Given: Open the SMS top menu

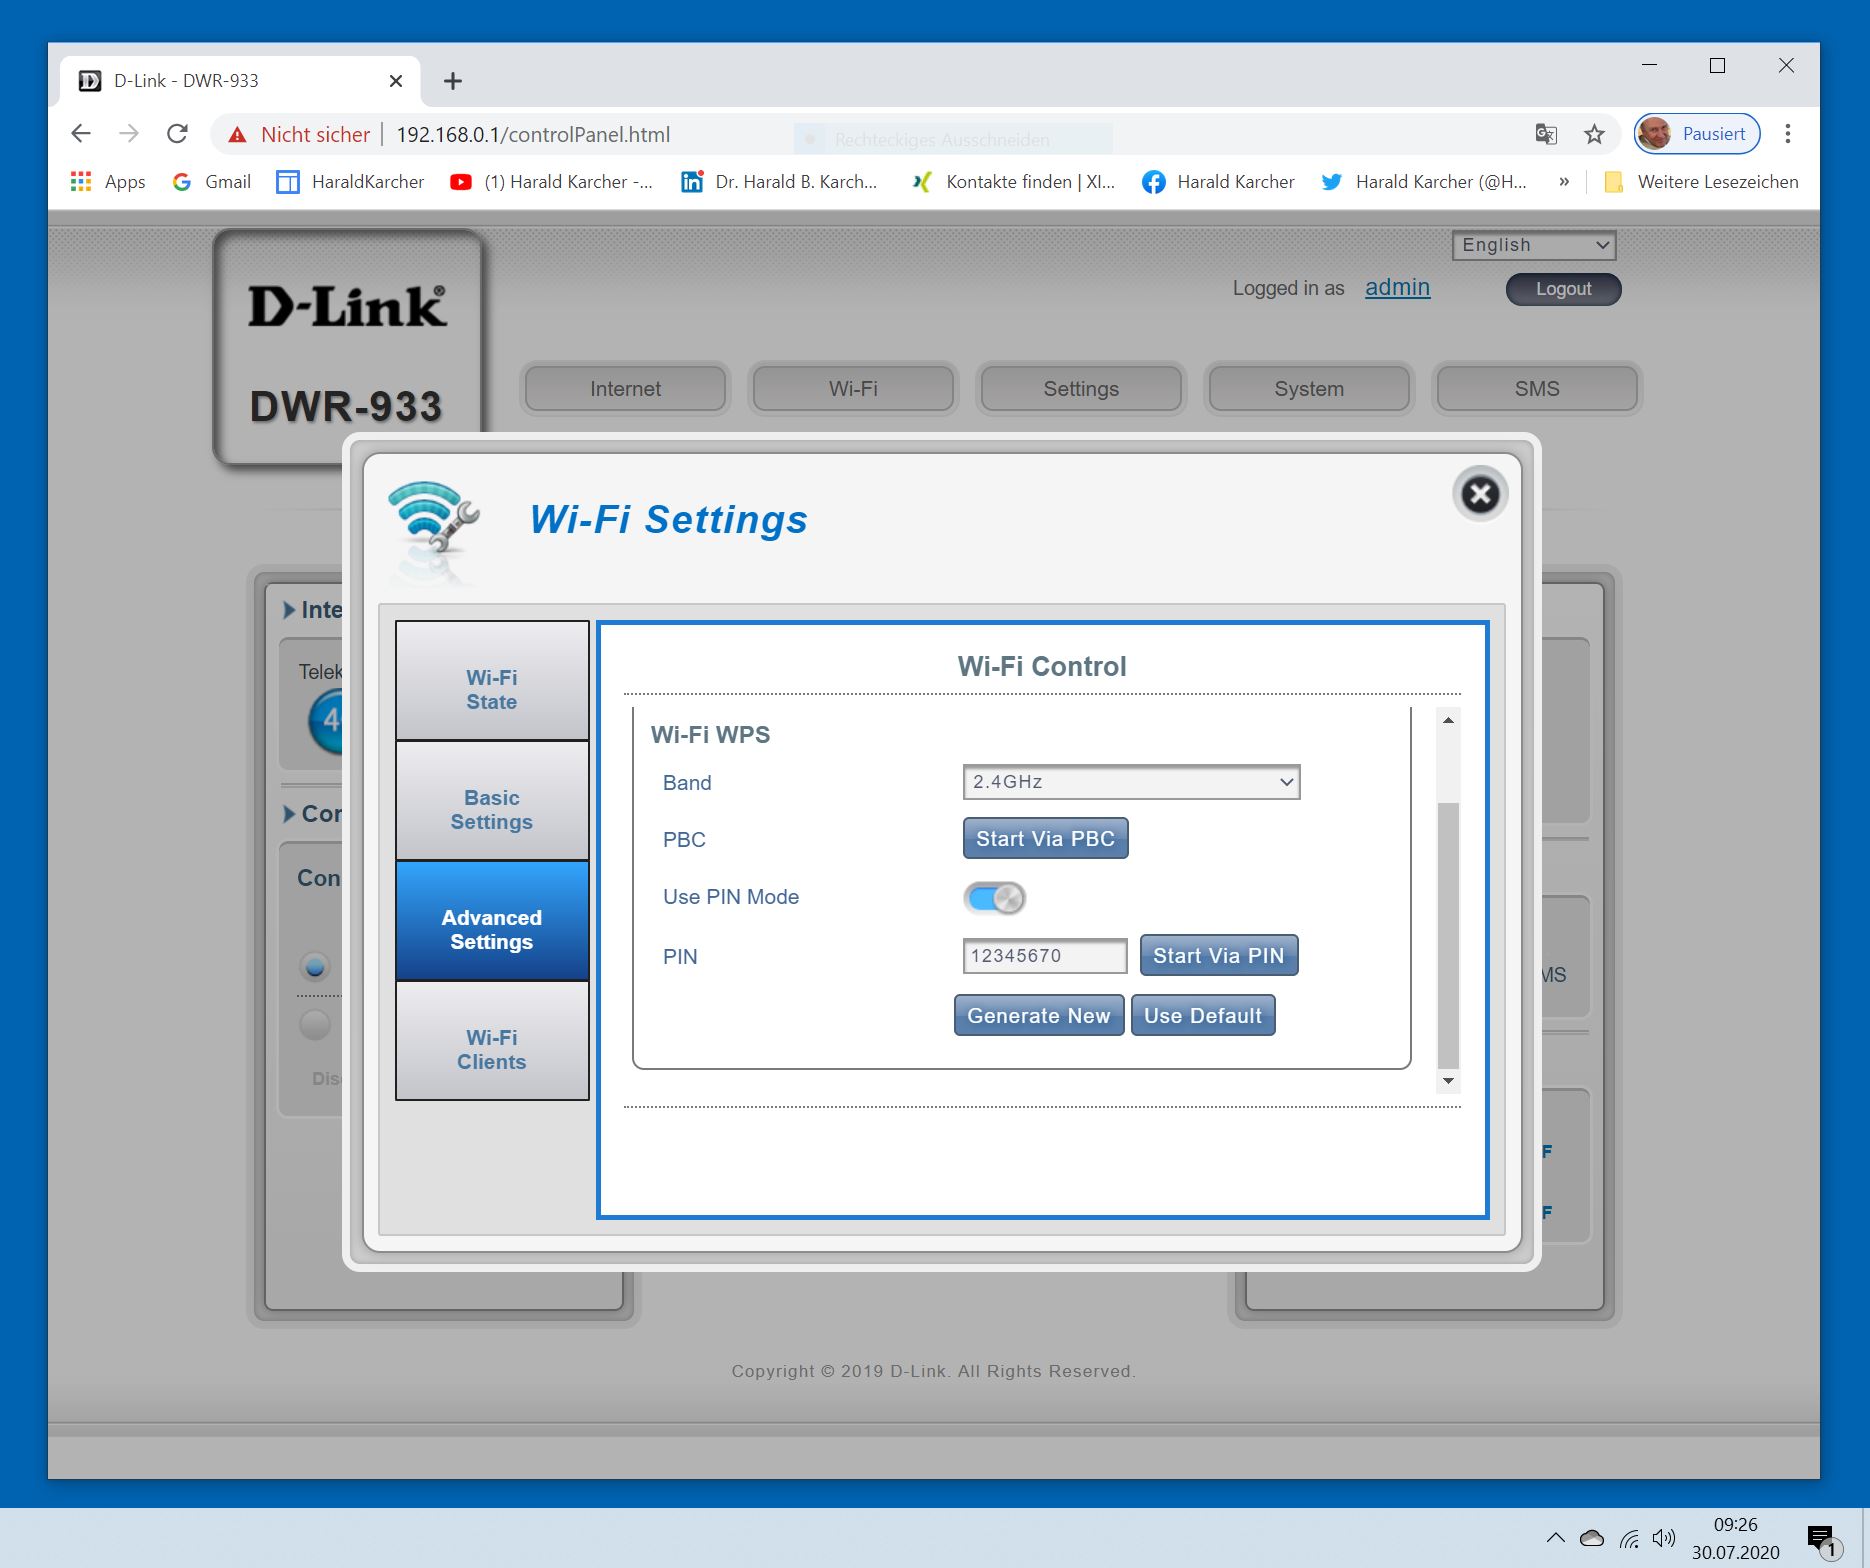Looking at the screenshot, I should tap(1537, 389).
